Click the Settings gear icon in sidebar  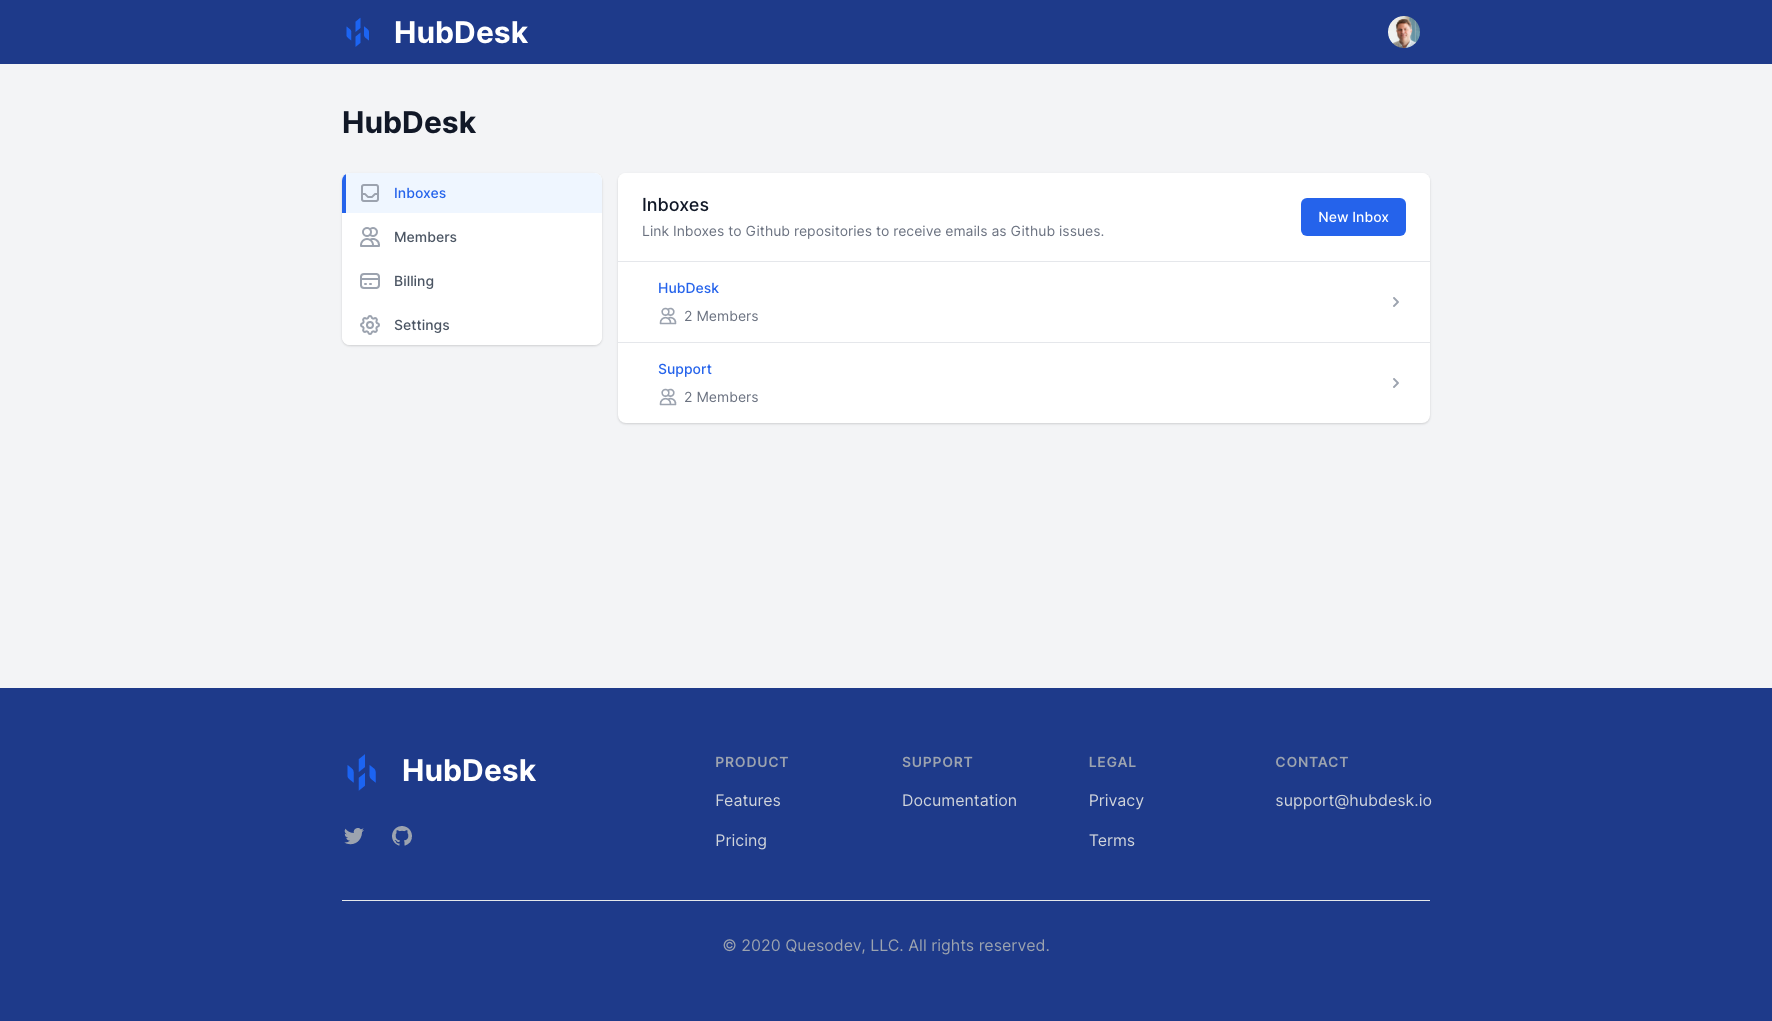coord(370,325)
